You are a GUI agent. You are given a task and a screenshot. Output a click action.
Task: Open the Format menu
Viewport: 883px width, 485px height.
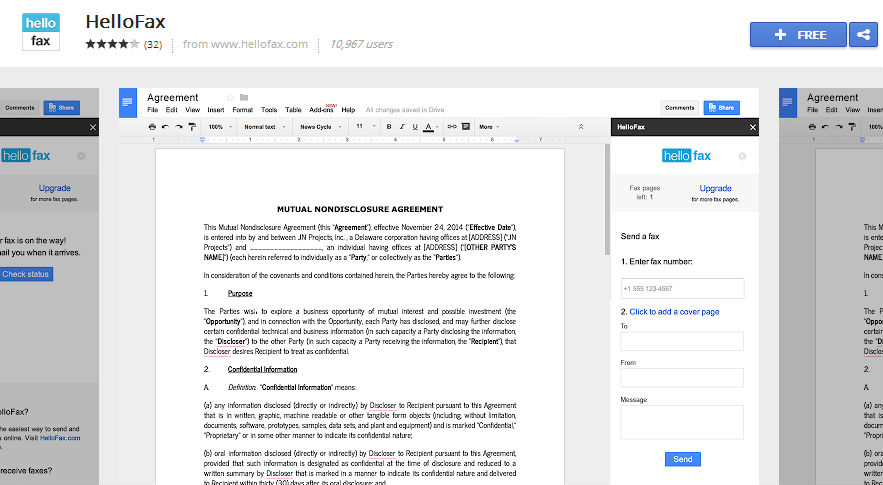[x=243, y=110]
